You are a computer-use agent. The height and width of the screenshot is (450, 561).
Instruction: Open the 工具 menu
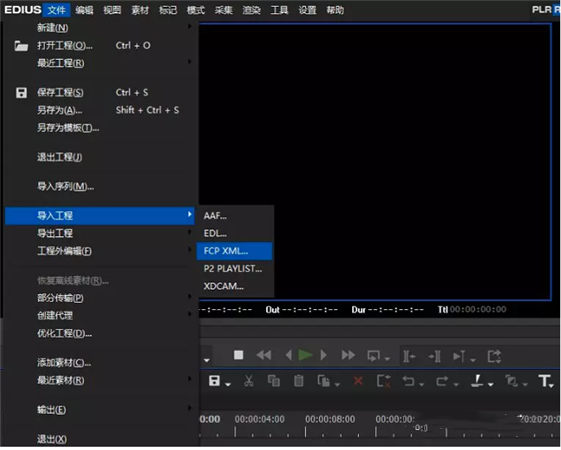[x=279, y=10]
